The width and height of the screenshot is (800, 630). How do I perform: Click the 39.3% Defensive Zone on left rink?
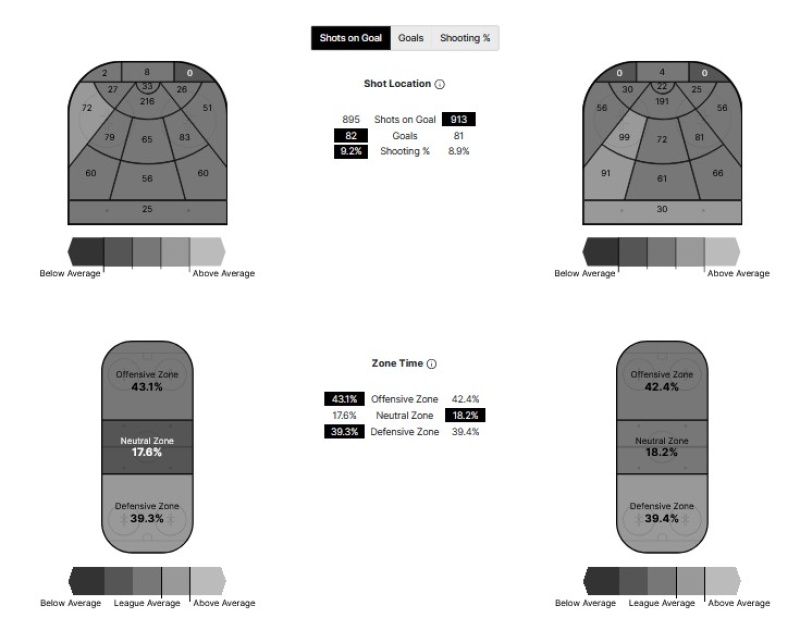147,512
